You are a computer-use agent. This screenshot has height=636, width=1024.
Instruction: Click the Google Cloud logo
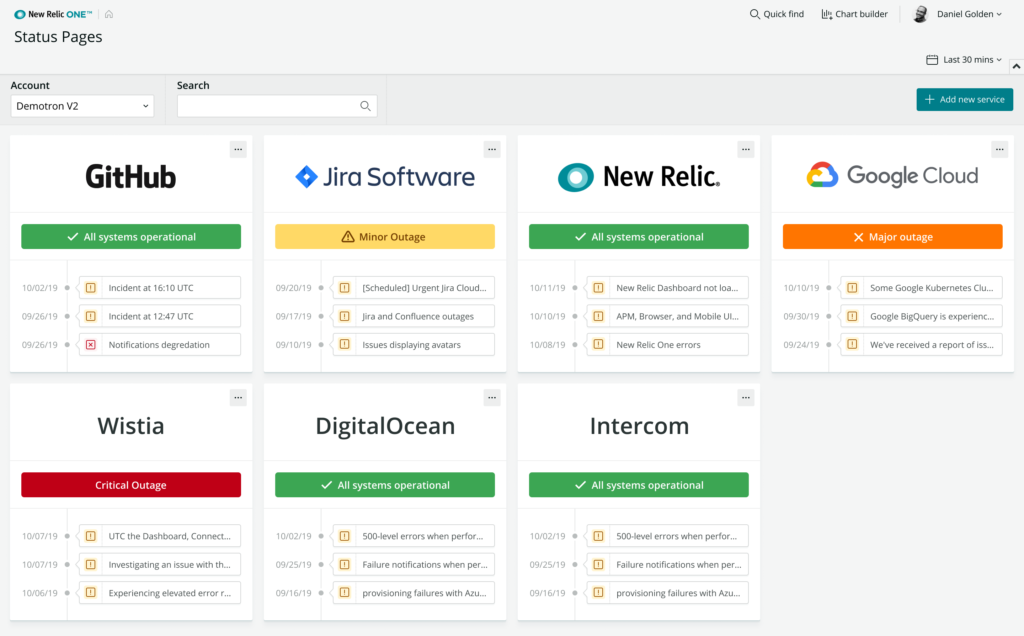(x=893, y=176)
